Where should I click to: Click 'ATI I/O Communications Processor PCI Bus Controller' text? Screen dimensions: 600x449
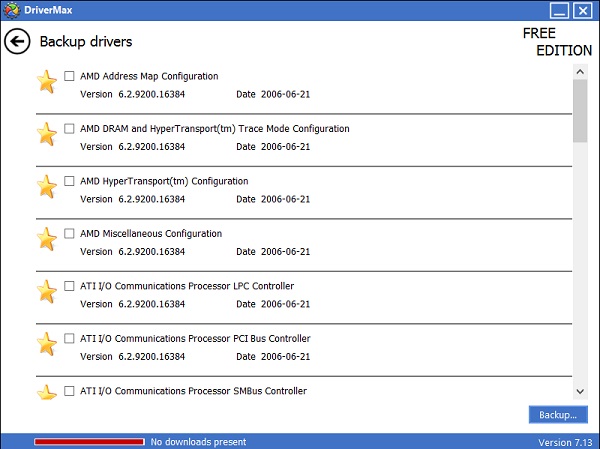pos(195,338)
